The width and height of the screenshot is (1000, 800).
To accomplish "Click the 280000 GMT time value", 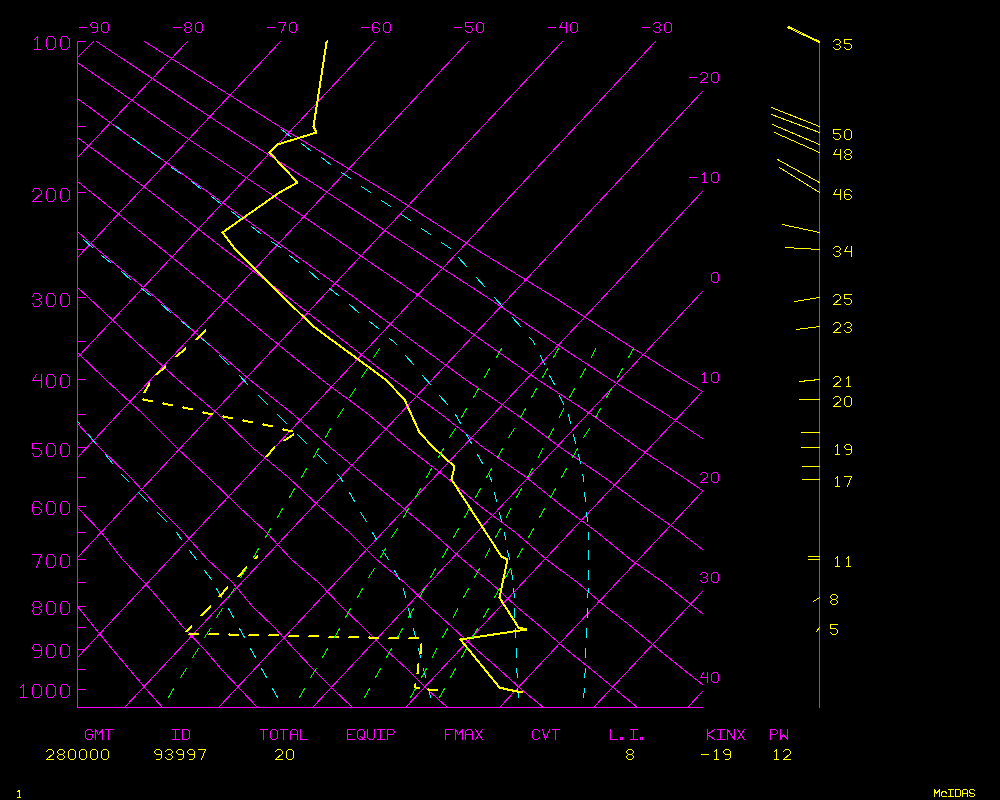I will click(77, 755).
